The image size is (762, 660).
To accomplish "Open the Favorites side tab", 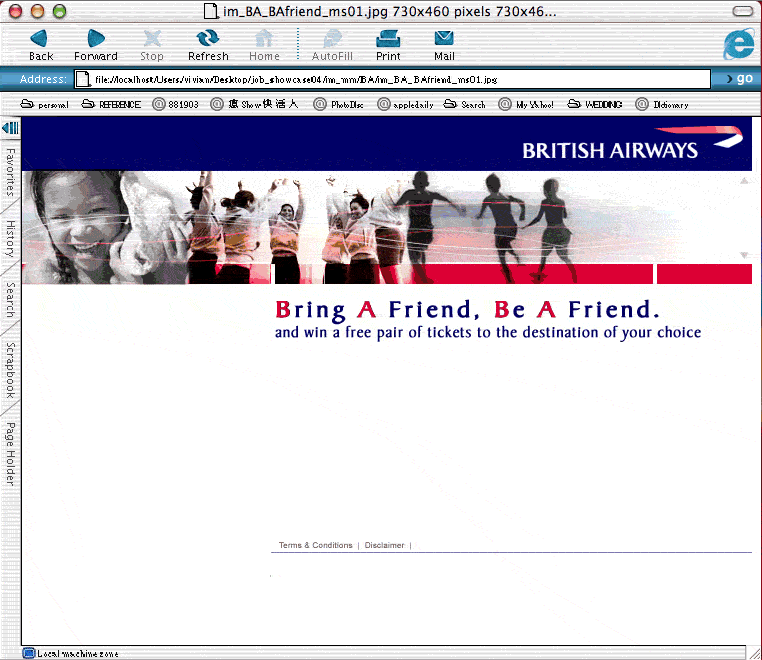I will (x=10, y=173).
